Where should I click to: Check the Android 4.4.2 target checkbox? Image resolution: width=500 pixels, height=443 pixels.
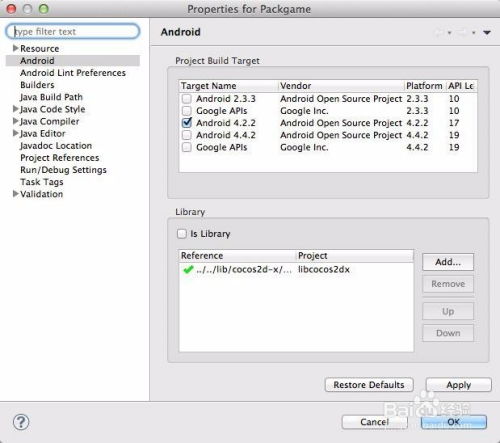click(x=187, y=135)
